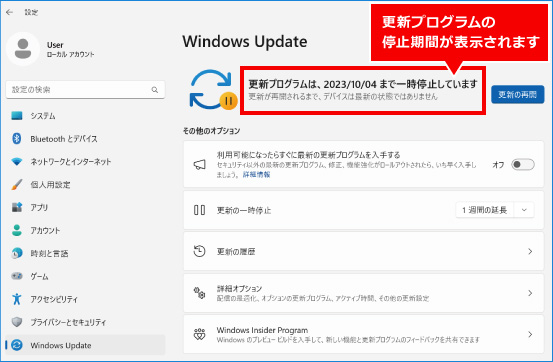Toggle the latest updates switch on
The height and width of the screenshot is (362, 553).
(523, 164)
